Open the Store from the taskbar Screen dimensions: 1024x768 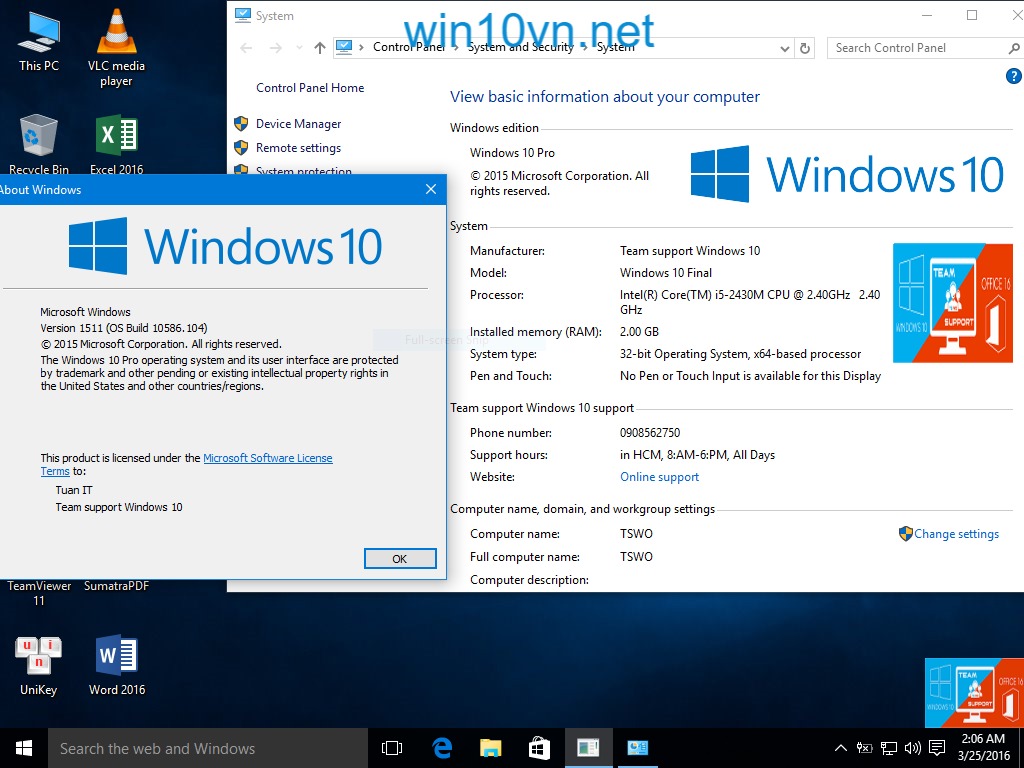pyautogui.click(x=539, y=748)
